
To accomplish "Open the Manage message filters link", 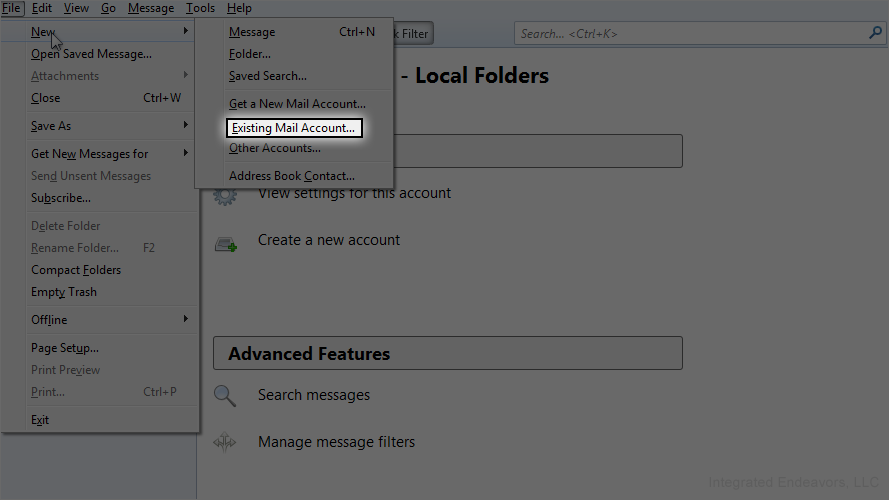I will point(336,442).
